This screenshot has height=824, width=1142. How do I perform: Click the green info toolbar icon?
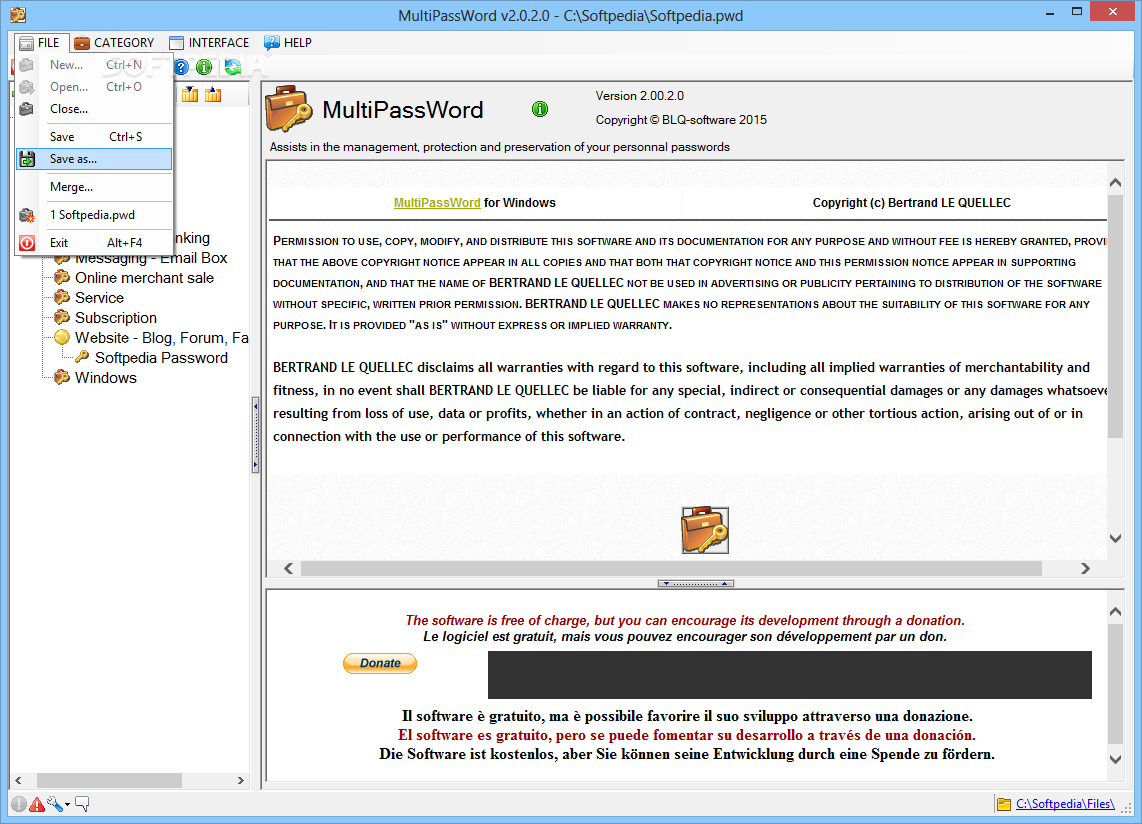205,68
